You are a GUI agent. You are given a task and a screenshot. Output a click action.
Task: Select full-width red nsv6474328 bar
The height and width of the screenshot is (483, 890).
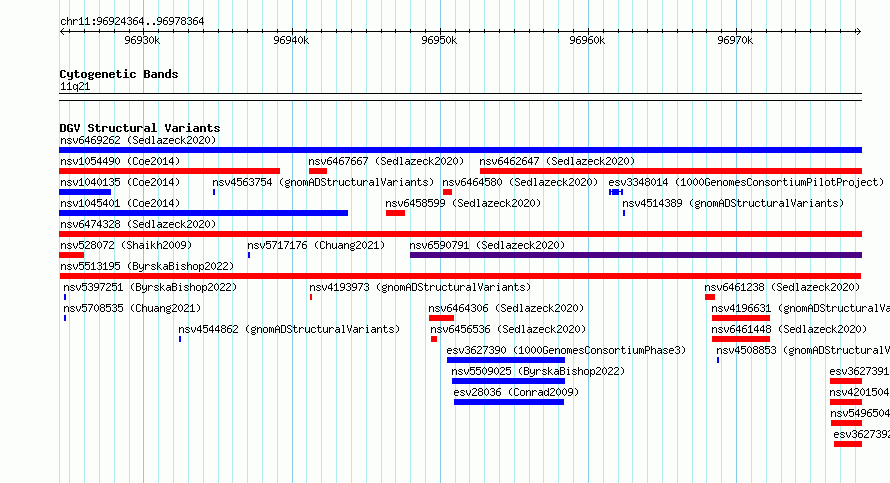point(460,234)
